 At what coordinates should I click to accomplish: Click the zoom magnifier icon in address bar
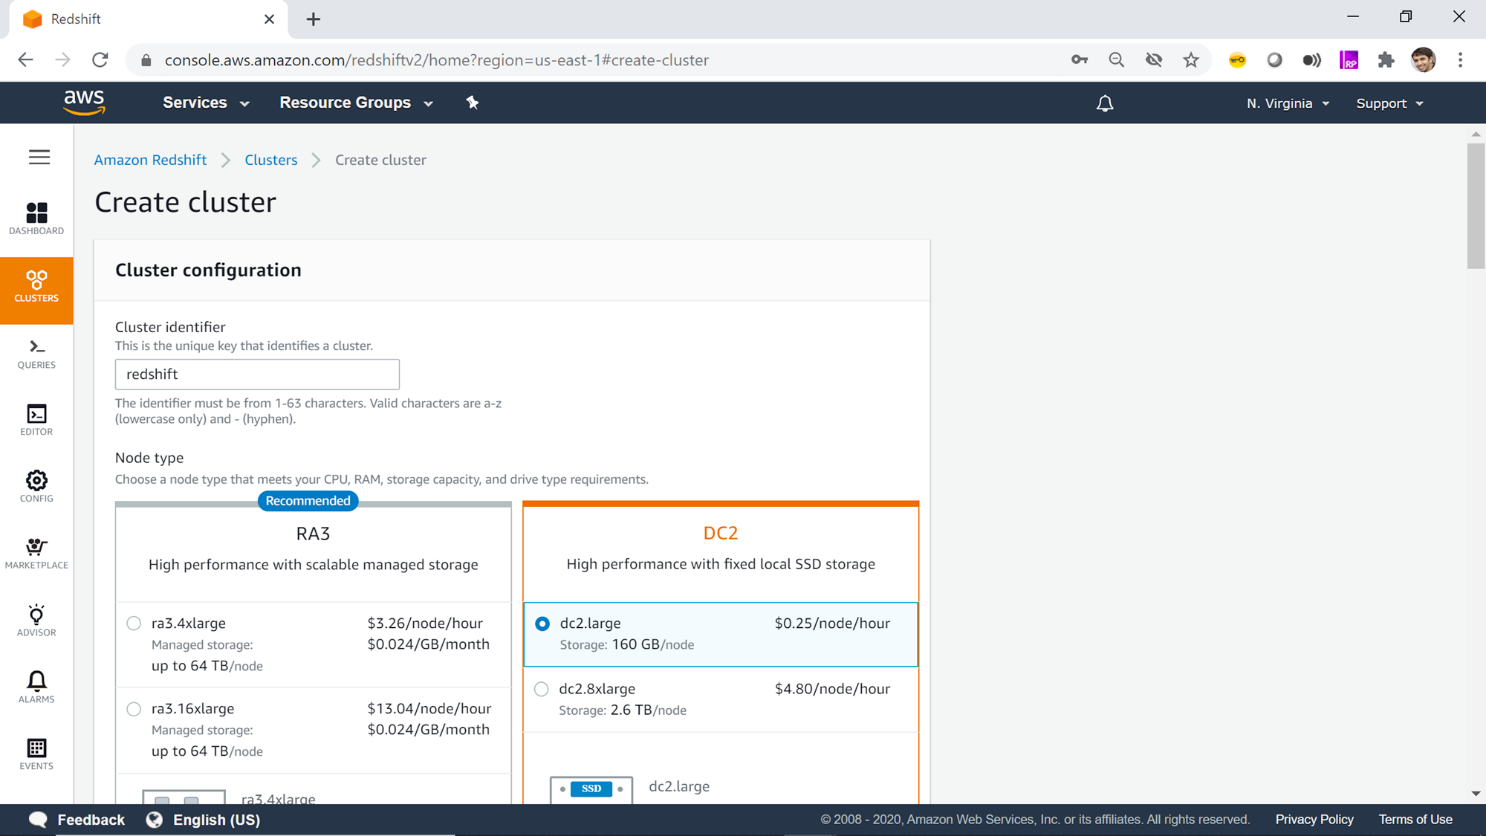(1116, 60)
